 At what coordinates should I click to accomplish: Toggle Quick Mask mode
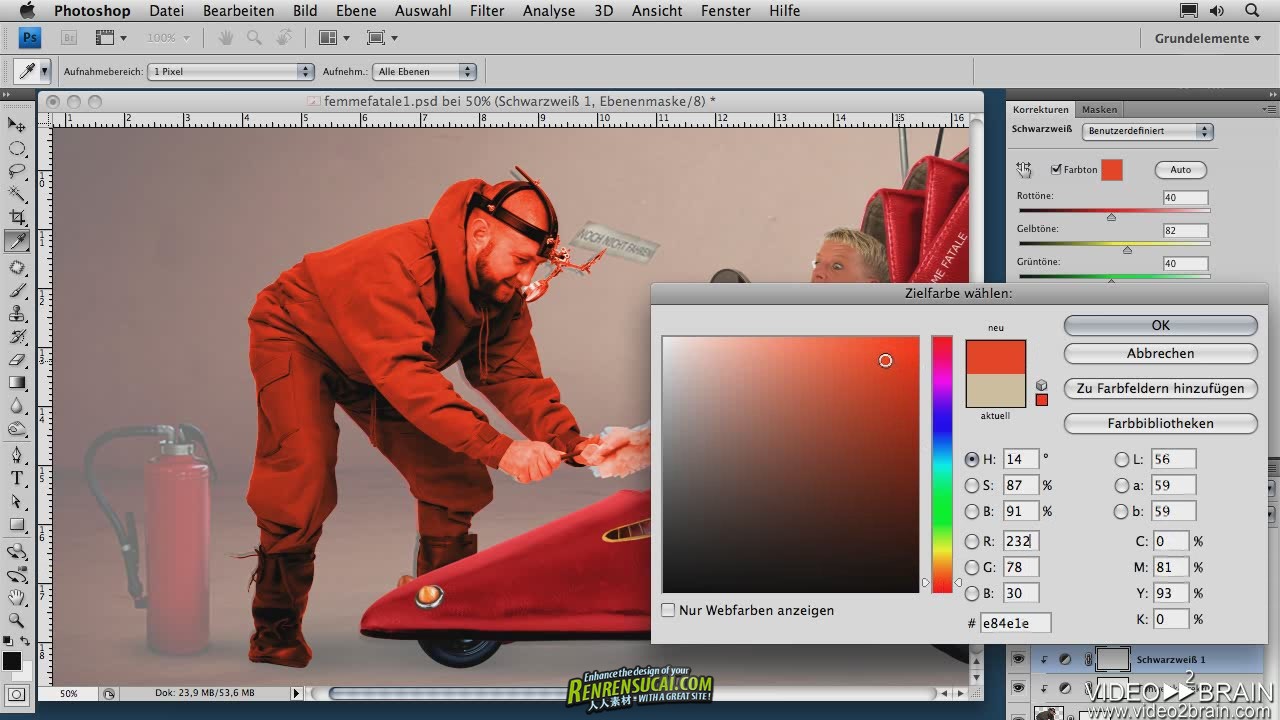click(17, 694)
